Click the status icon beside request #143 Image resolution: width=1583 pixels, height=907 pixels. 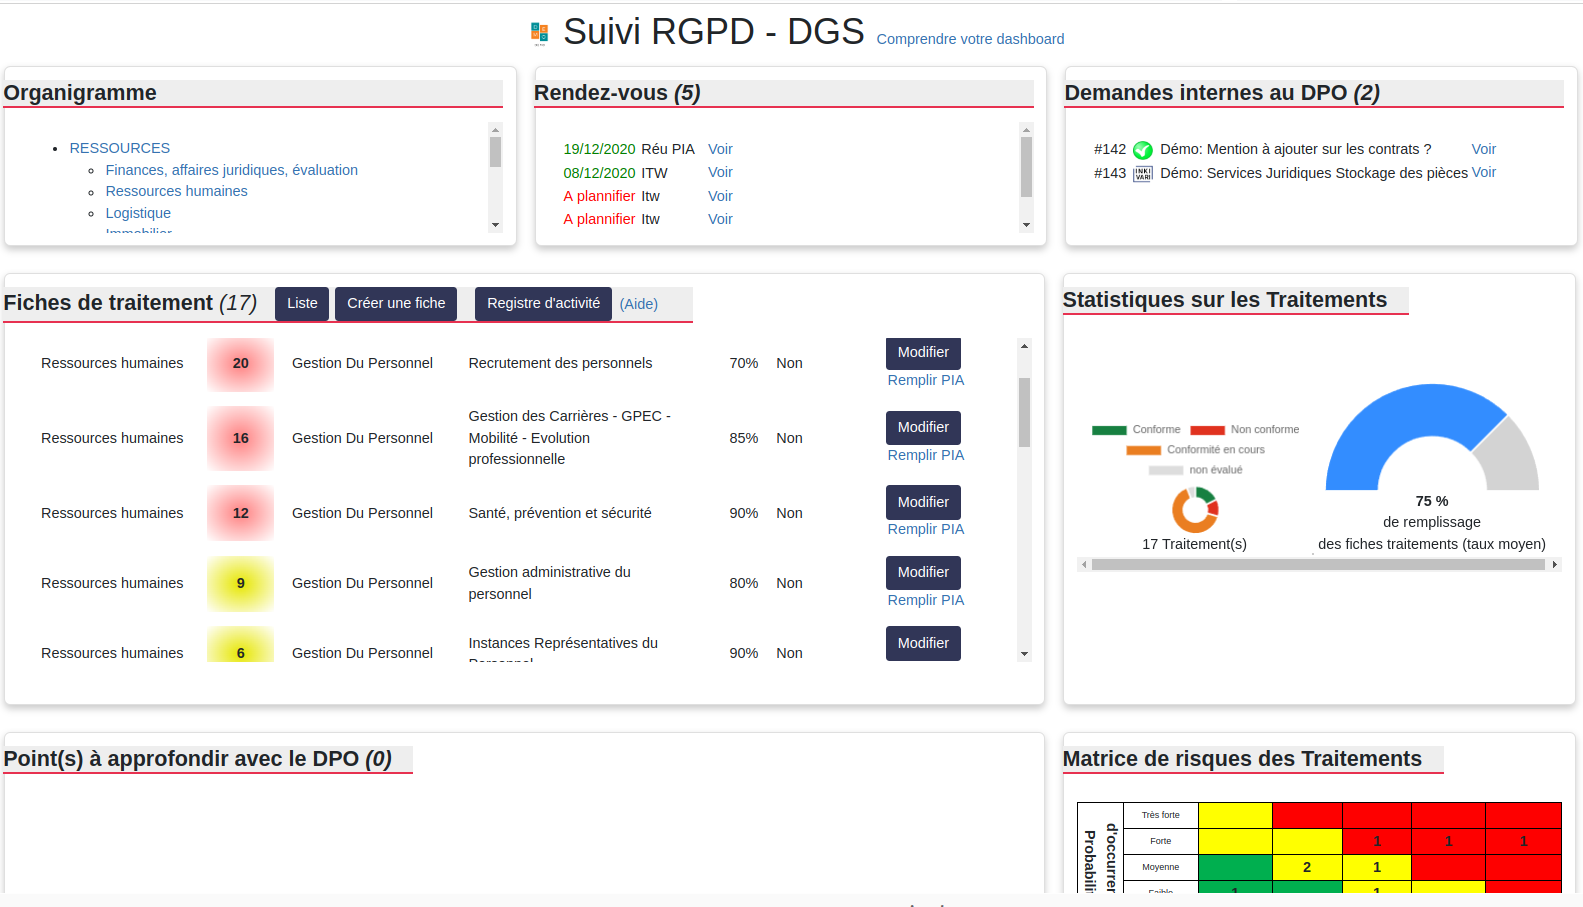click(1142, 174)
